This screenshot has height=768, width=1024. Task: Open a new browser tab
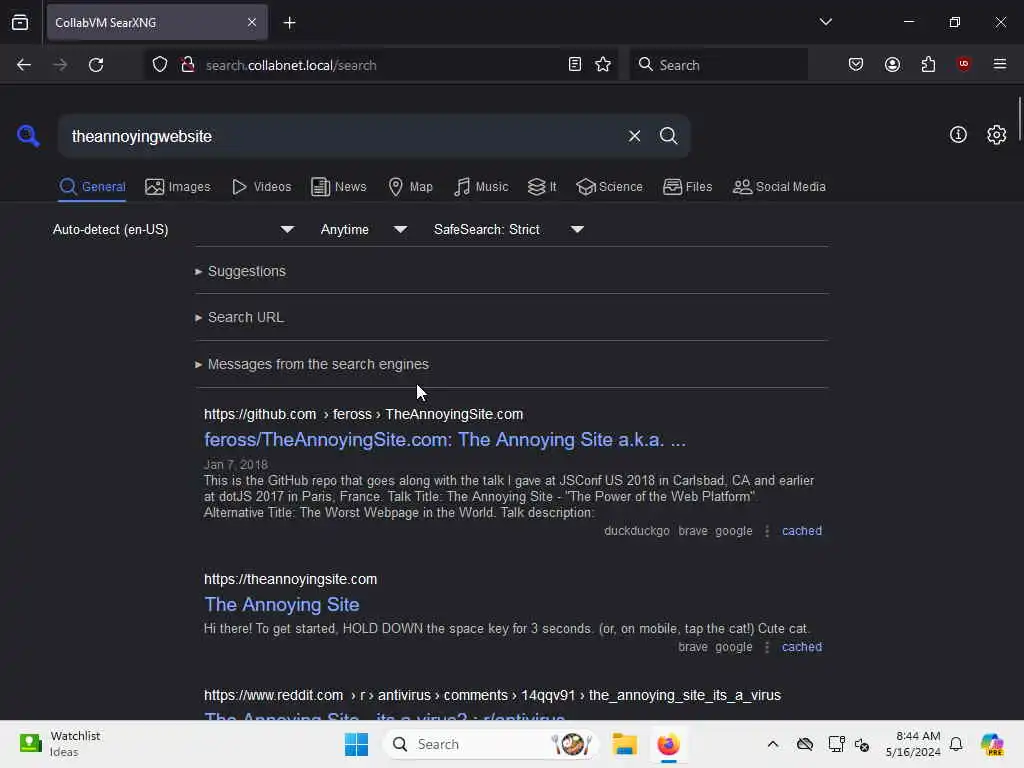289,23
